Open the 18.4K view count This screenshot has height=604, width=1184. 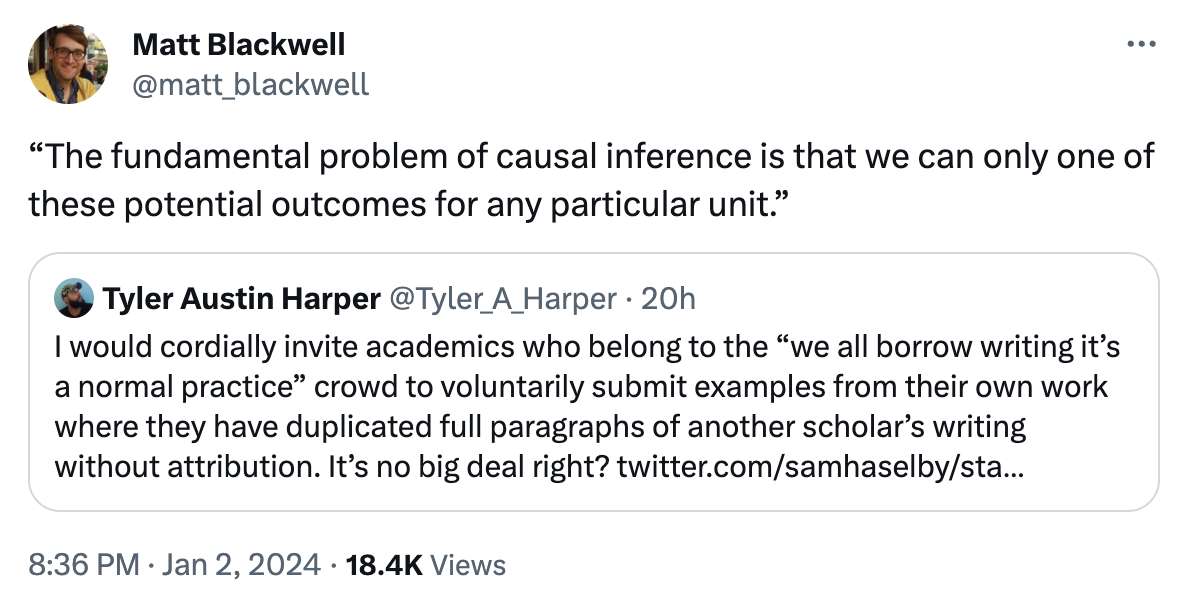(x=384, y=565)
